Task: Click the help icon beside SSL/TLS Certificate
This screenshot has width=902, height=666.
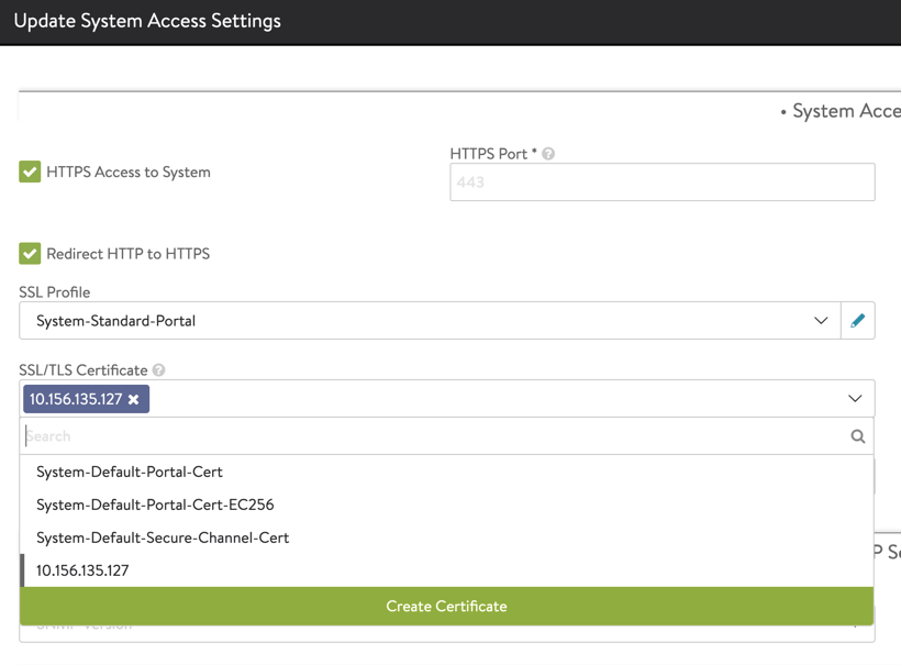Action: tap(159, 370)
